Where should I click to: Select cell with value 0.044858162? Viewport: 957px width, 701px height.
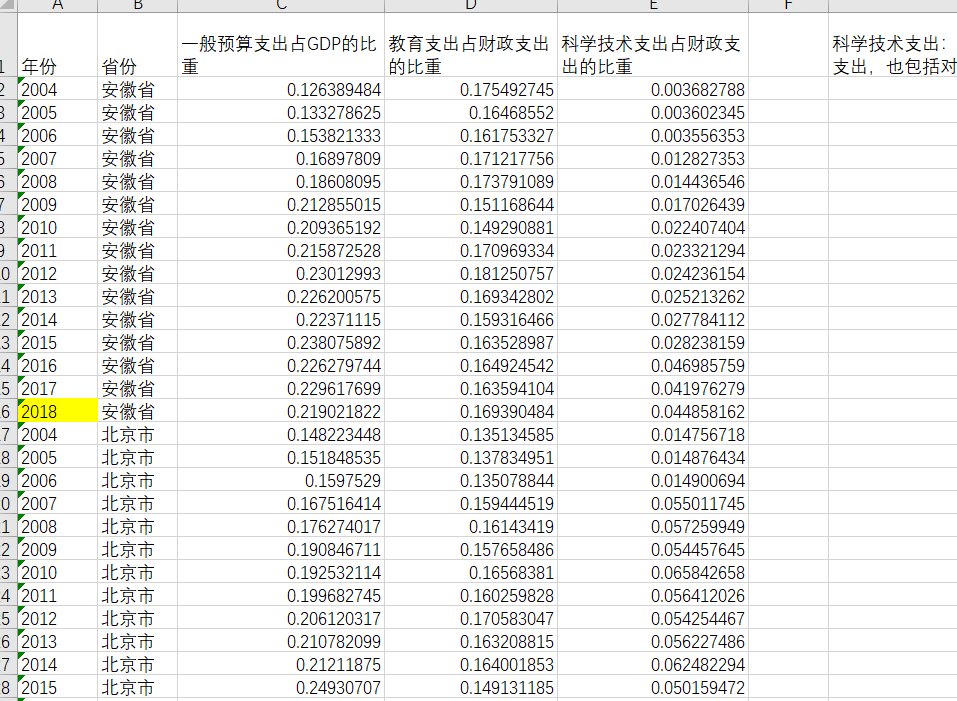[x=652, y=411]
